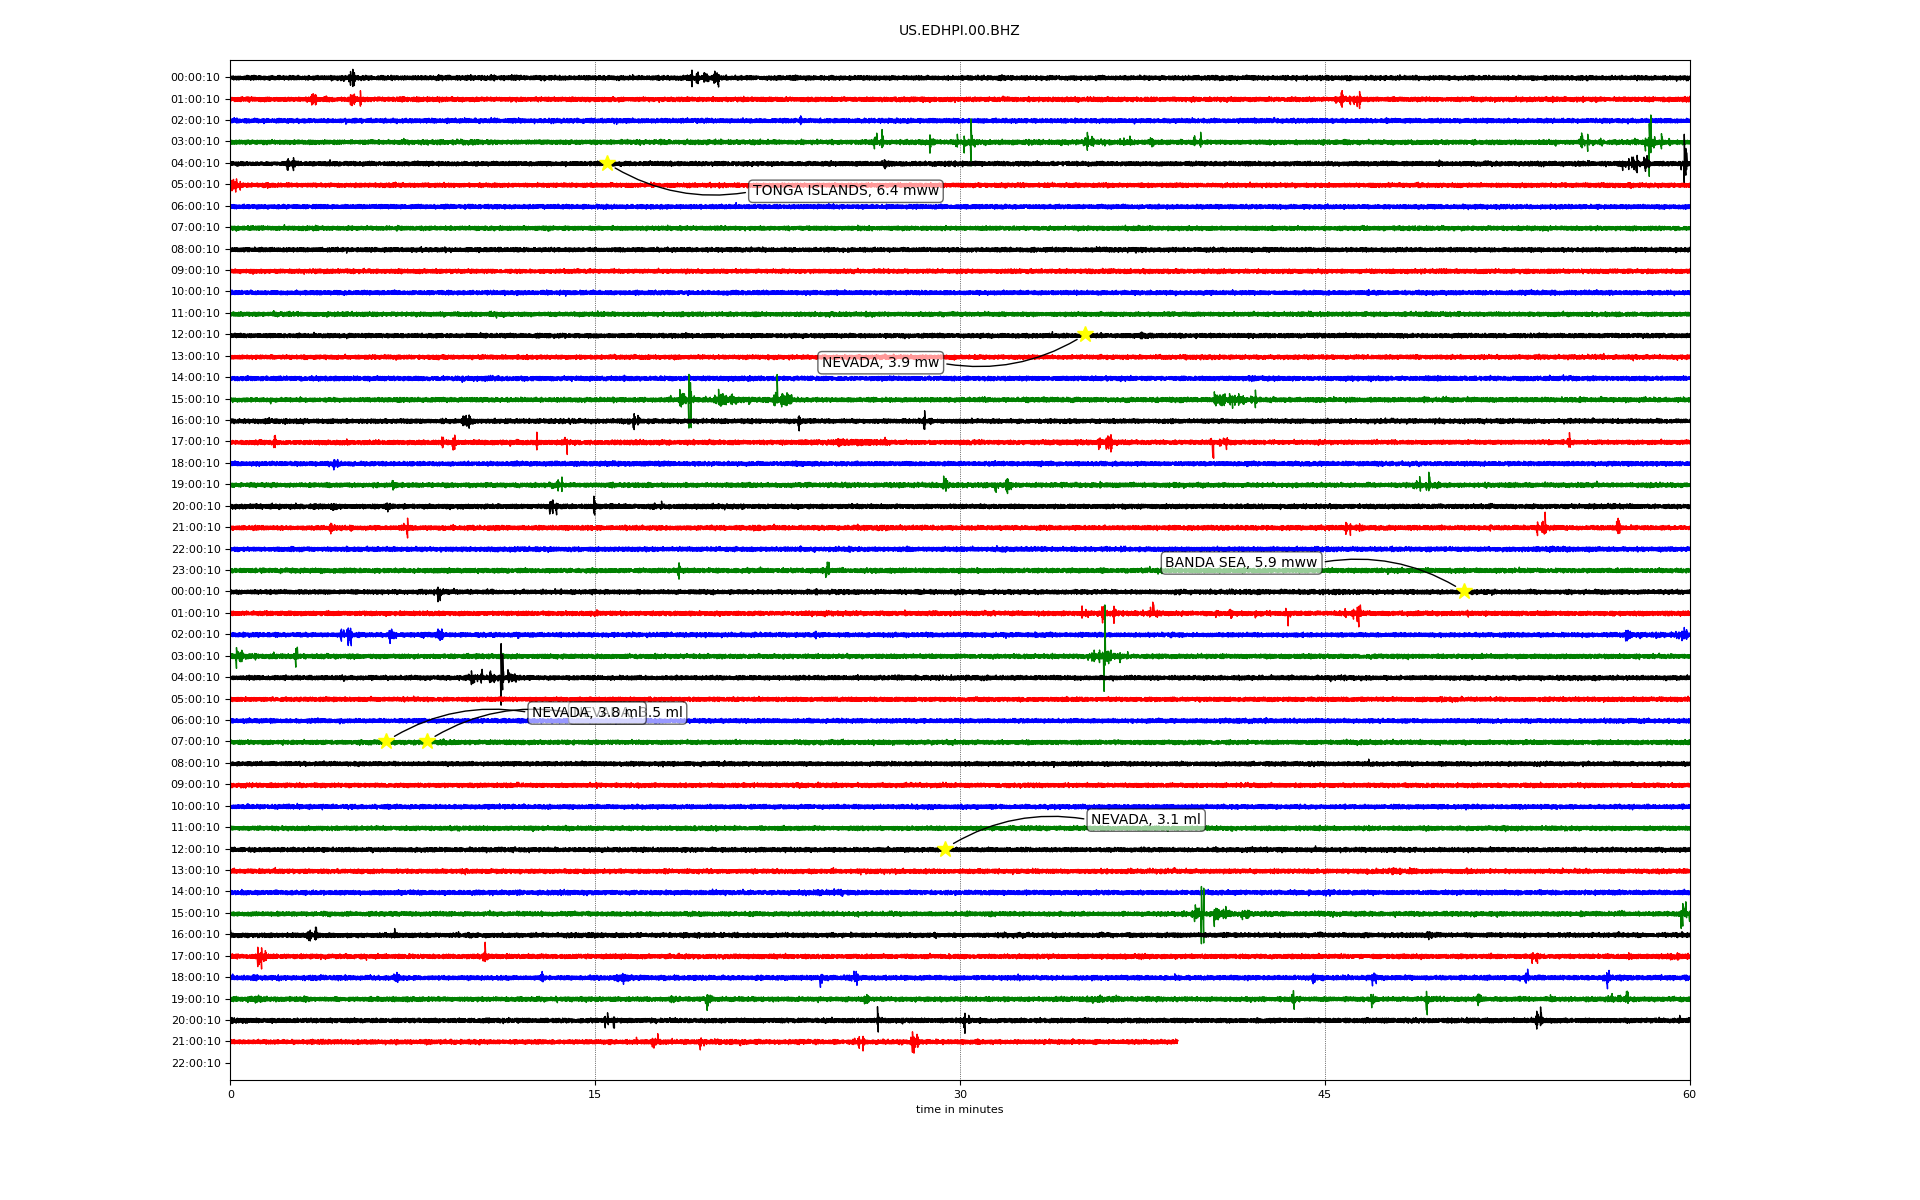
Task: Click the yellow star for the Nevada 3.9 mww event
Action: [1085, 334]
